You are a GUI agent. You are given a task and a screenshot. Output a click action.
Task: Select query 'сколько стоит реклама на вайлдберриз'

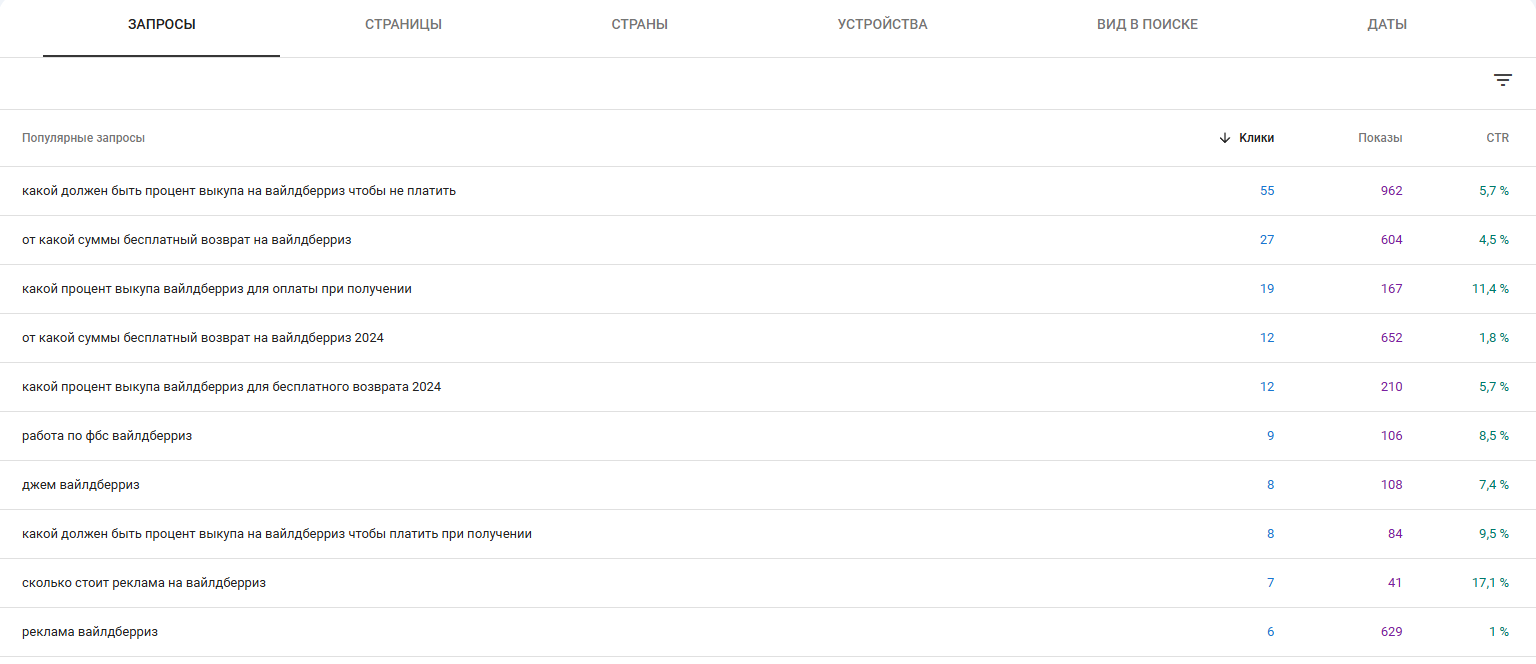(x=144, y=583)
